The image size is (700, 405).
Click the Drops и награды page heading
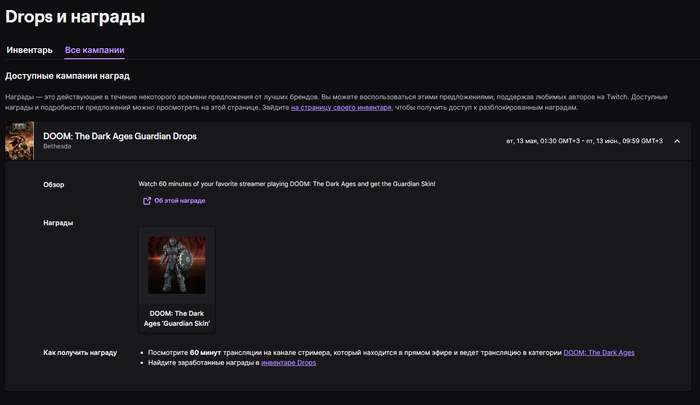click(75, 17)
